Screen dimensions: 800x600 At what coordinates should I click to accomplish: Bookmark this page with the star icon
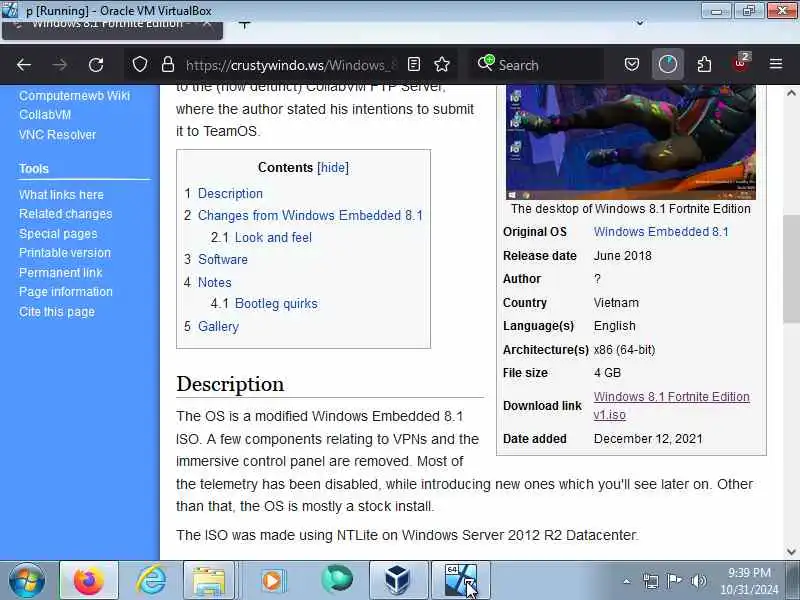(442, 64)
